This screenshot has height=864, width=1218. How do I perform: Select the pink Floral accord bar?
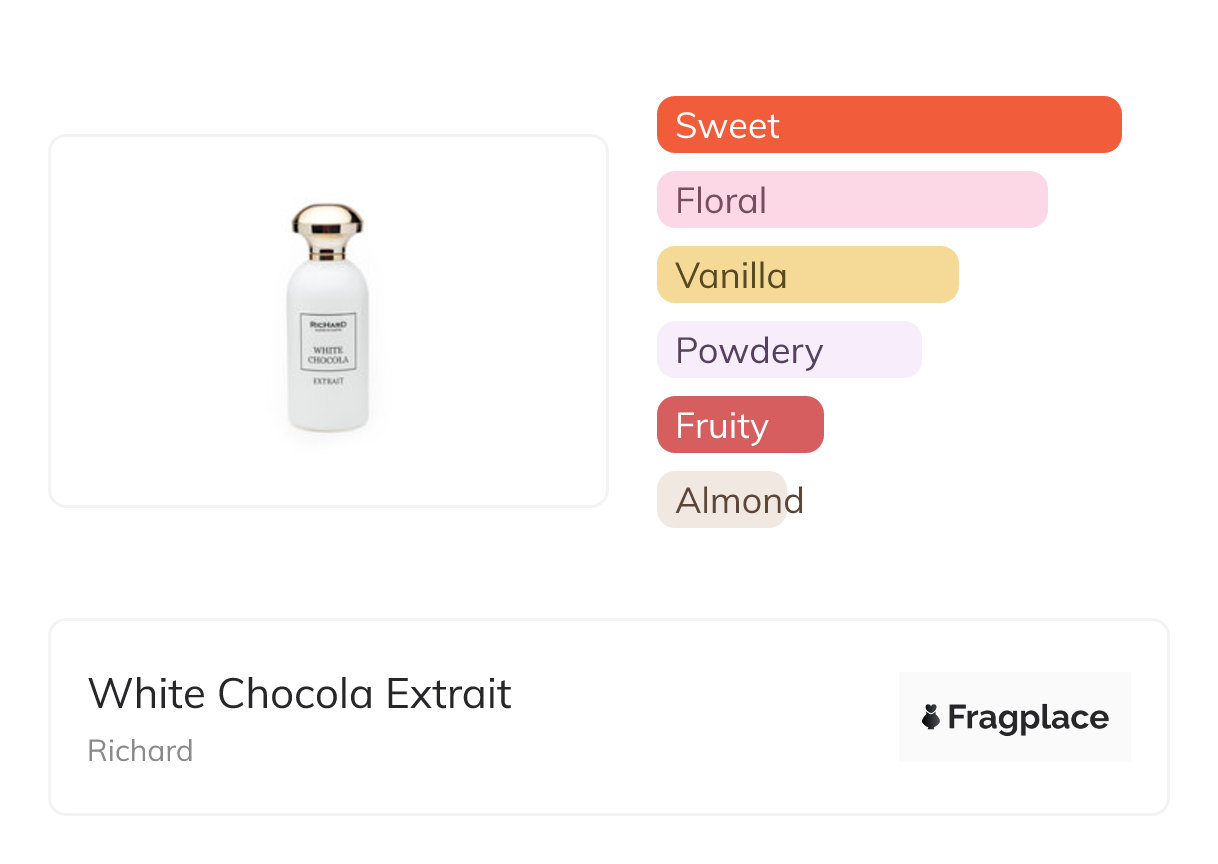pos(851,200)
